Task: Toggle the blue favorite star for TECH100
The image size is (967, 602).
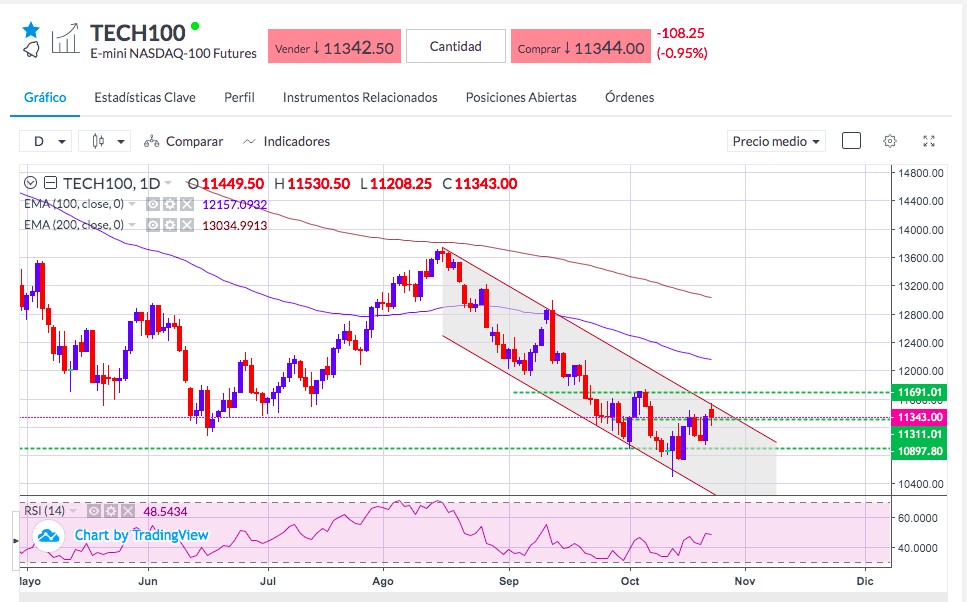Action: pos(31,30)
